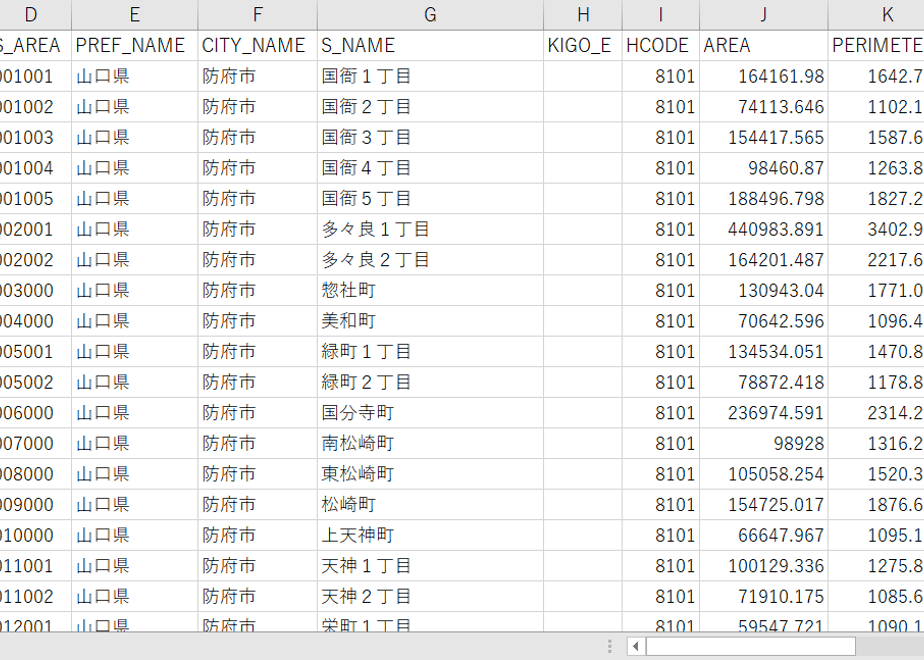Click S_AREA code ending 006000
The width and height of the screenshot is (924, 660).
pyautogui.click(x=35, y=413)
